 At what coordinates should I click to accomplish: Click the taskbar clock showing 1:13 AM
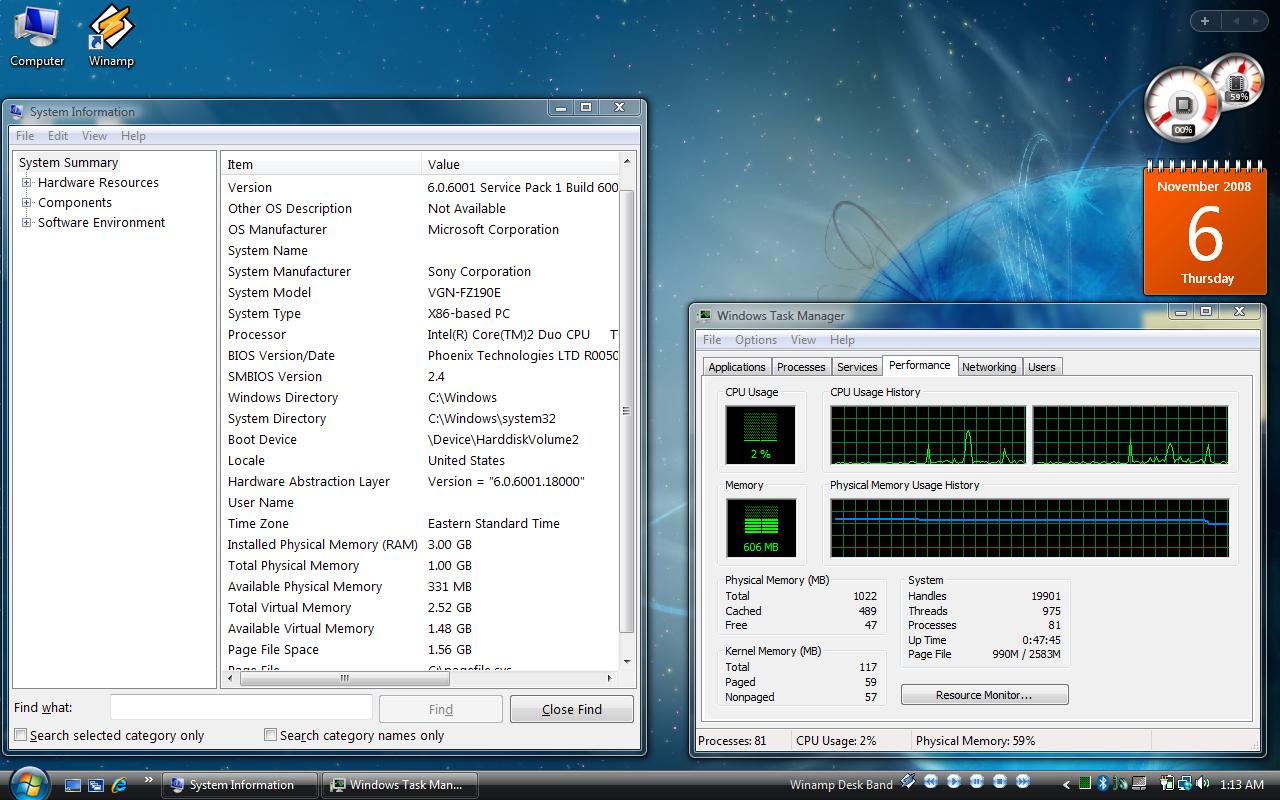point(1241,785)
